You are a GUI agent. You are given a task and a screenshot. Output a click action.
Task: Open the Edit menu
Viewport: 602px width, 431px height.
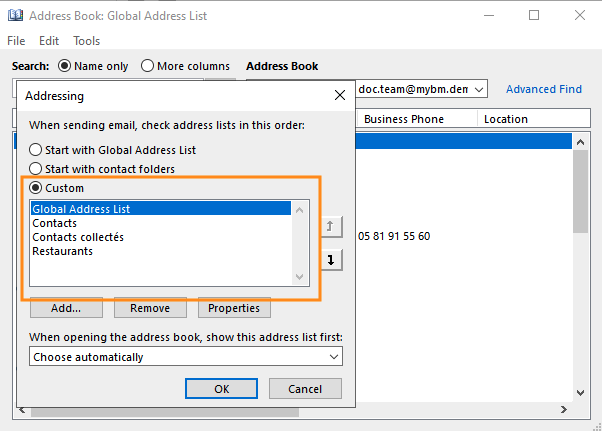point(49,41)
